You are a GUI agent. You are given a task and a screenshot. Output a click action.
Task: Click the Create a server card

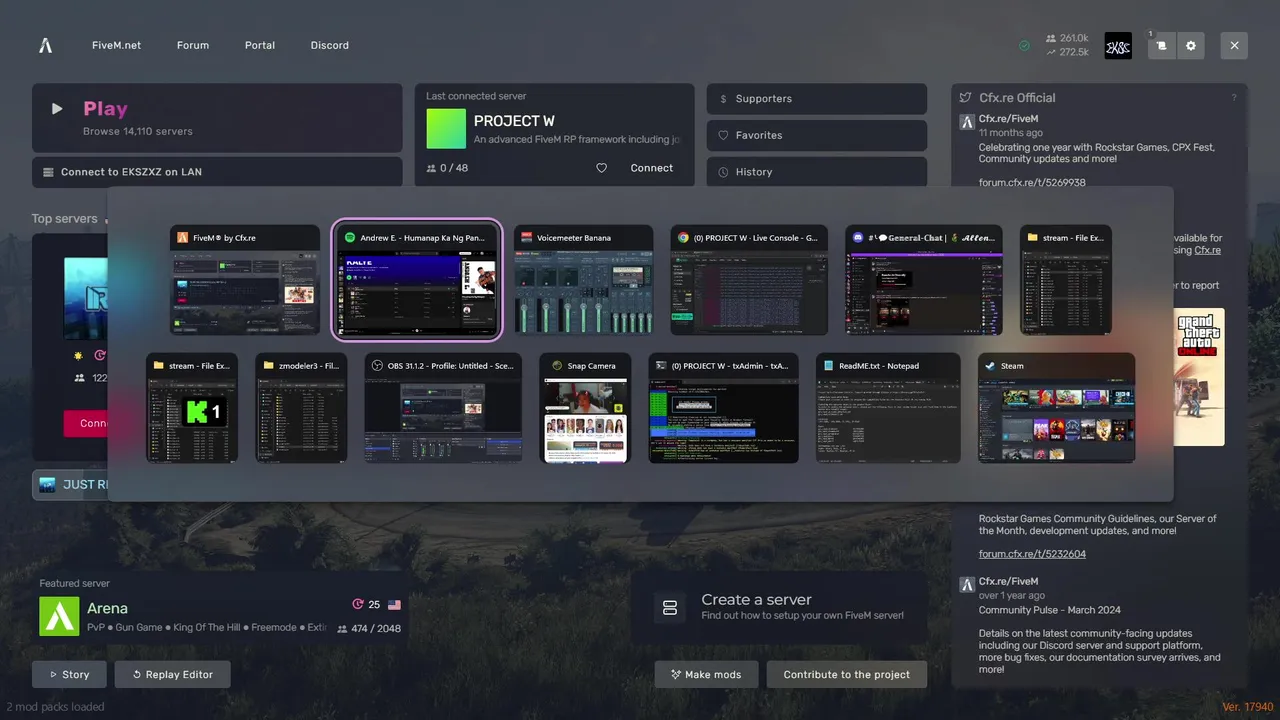click(779, 607)
